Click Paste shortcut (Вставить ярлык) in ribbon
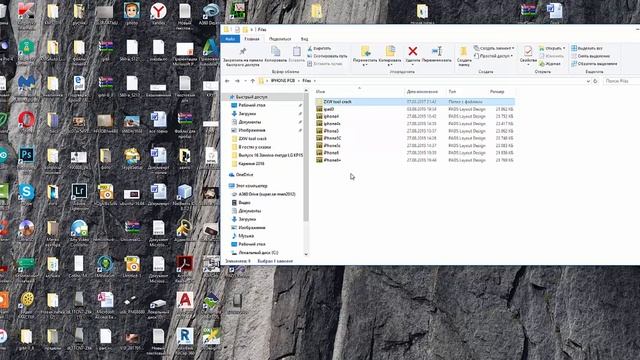Viewport: 640px width, 360px height. (x=325, y=64)
